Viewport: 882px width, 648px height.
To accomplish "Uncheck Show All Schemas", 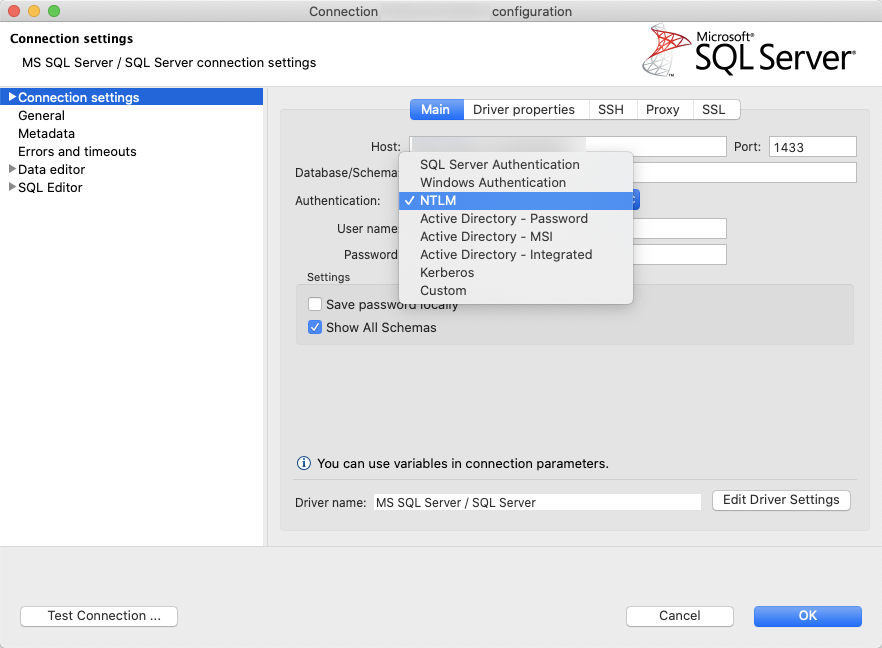I will click(315, 327).
